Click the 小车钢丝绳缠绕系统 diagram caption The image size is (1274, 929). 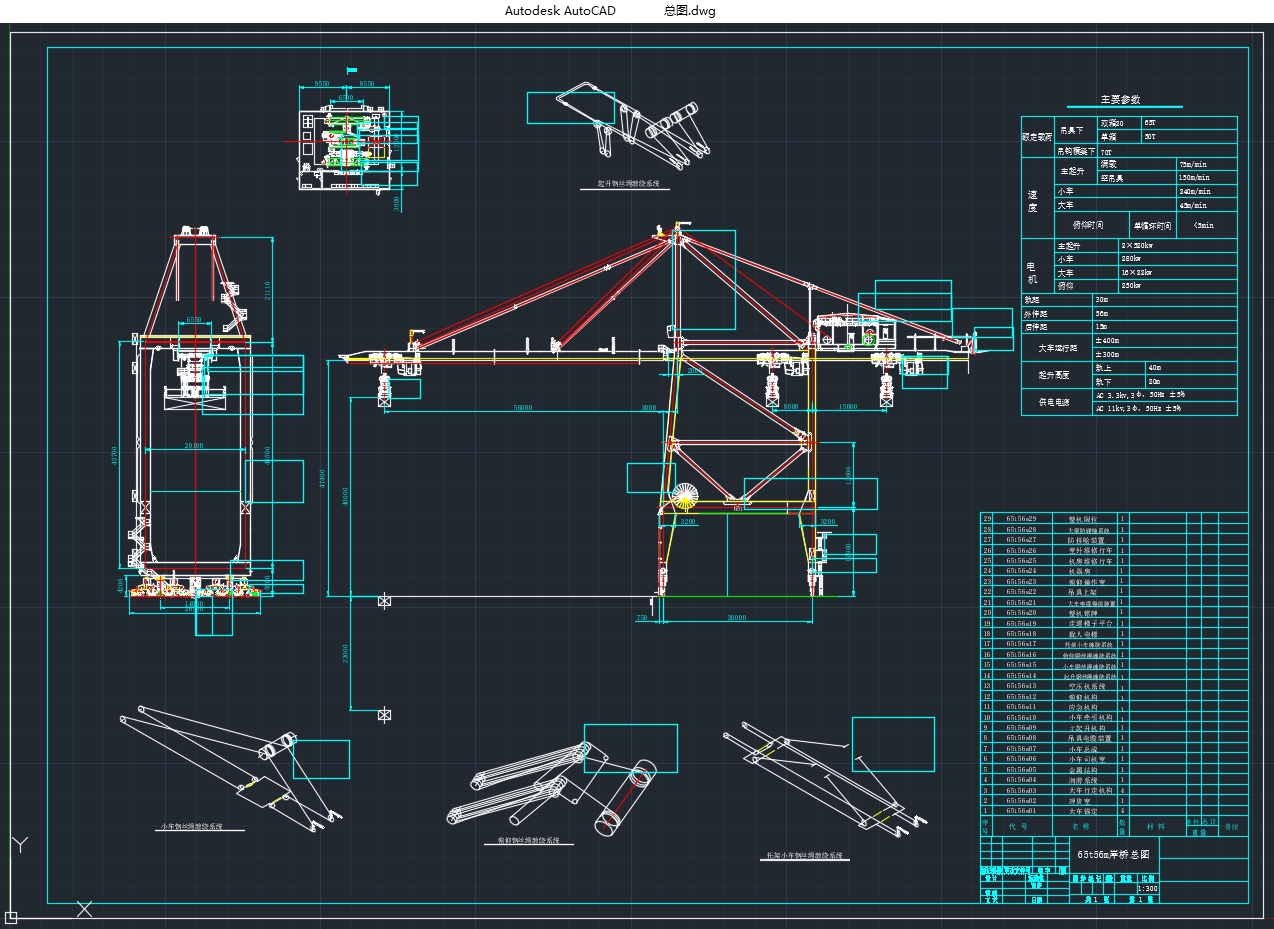191,828
